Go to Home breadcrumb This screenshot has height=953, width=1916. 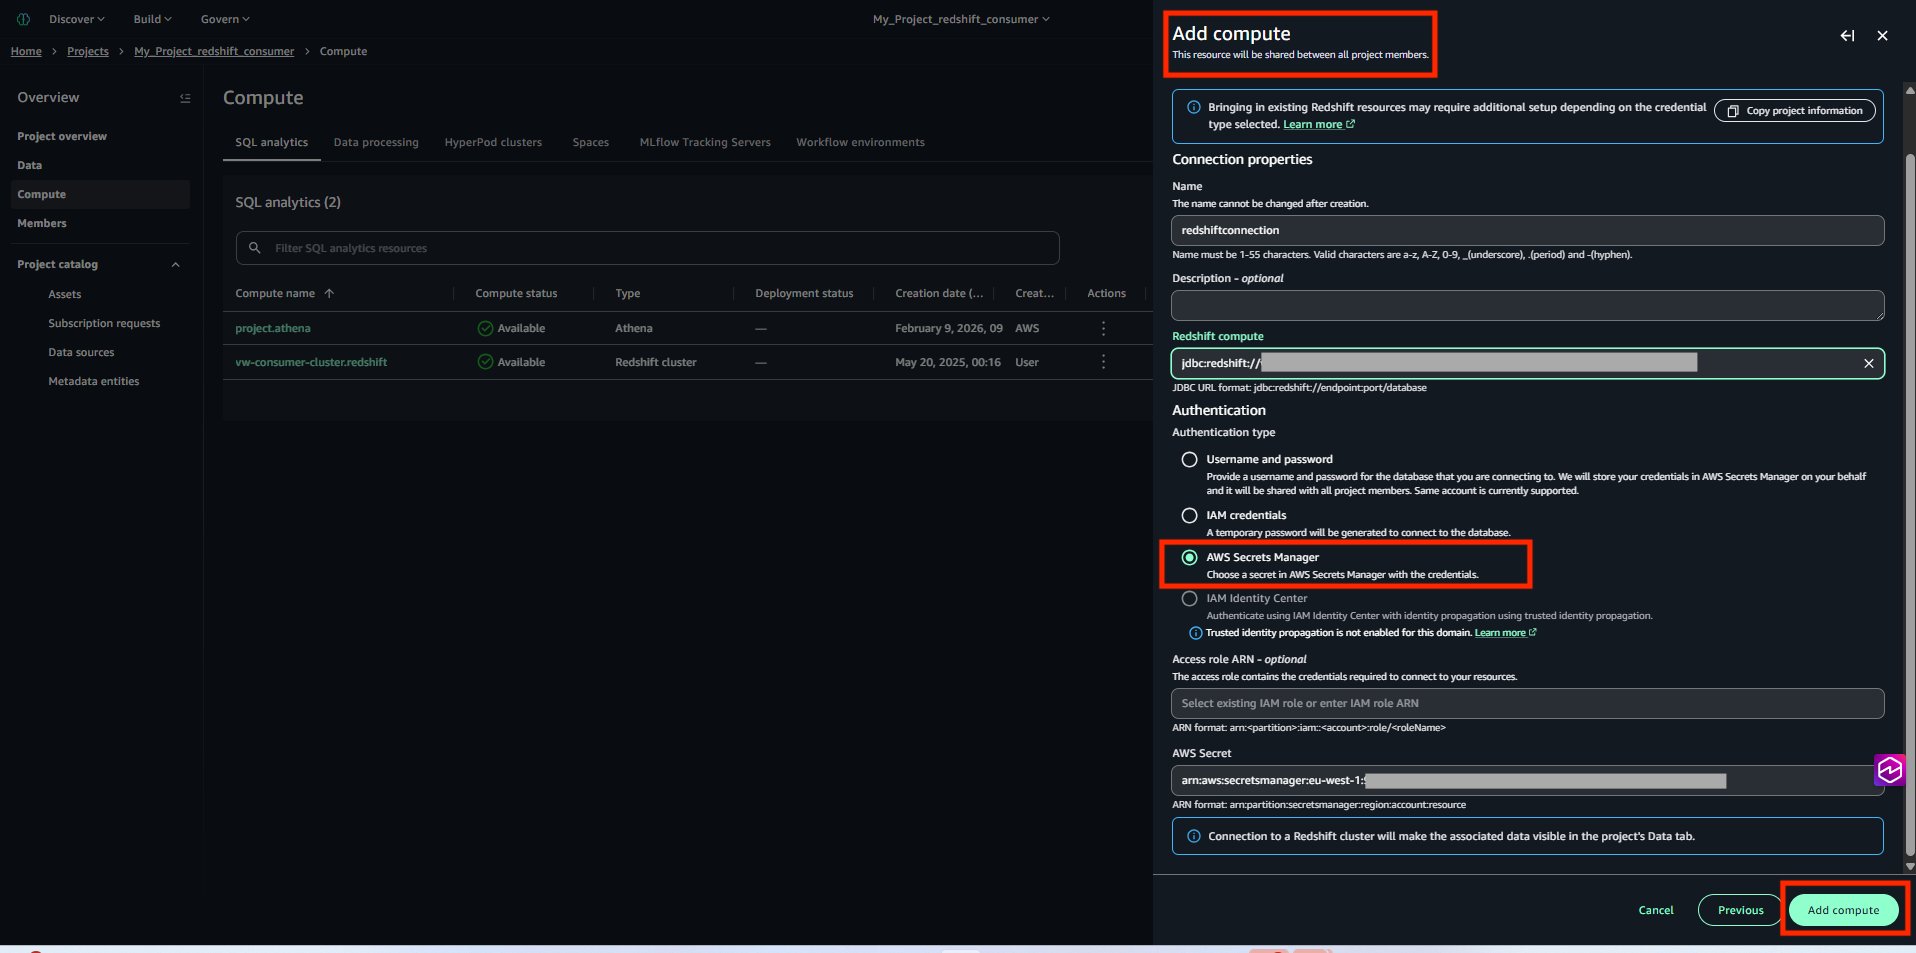(x=26, y=51)
